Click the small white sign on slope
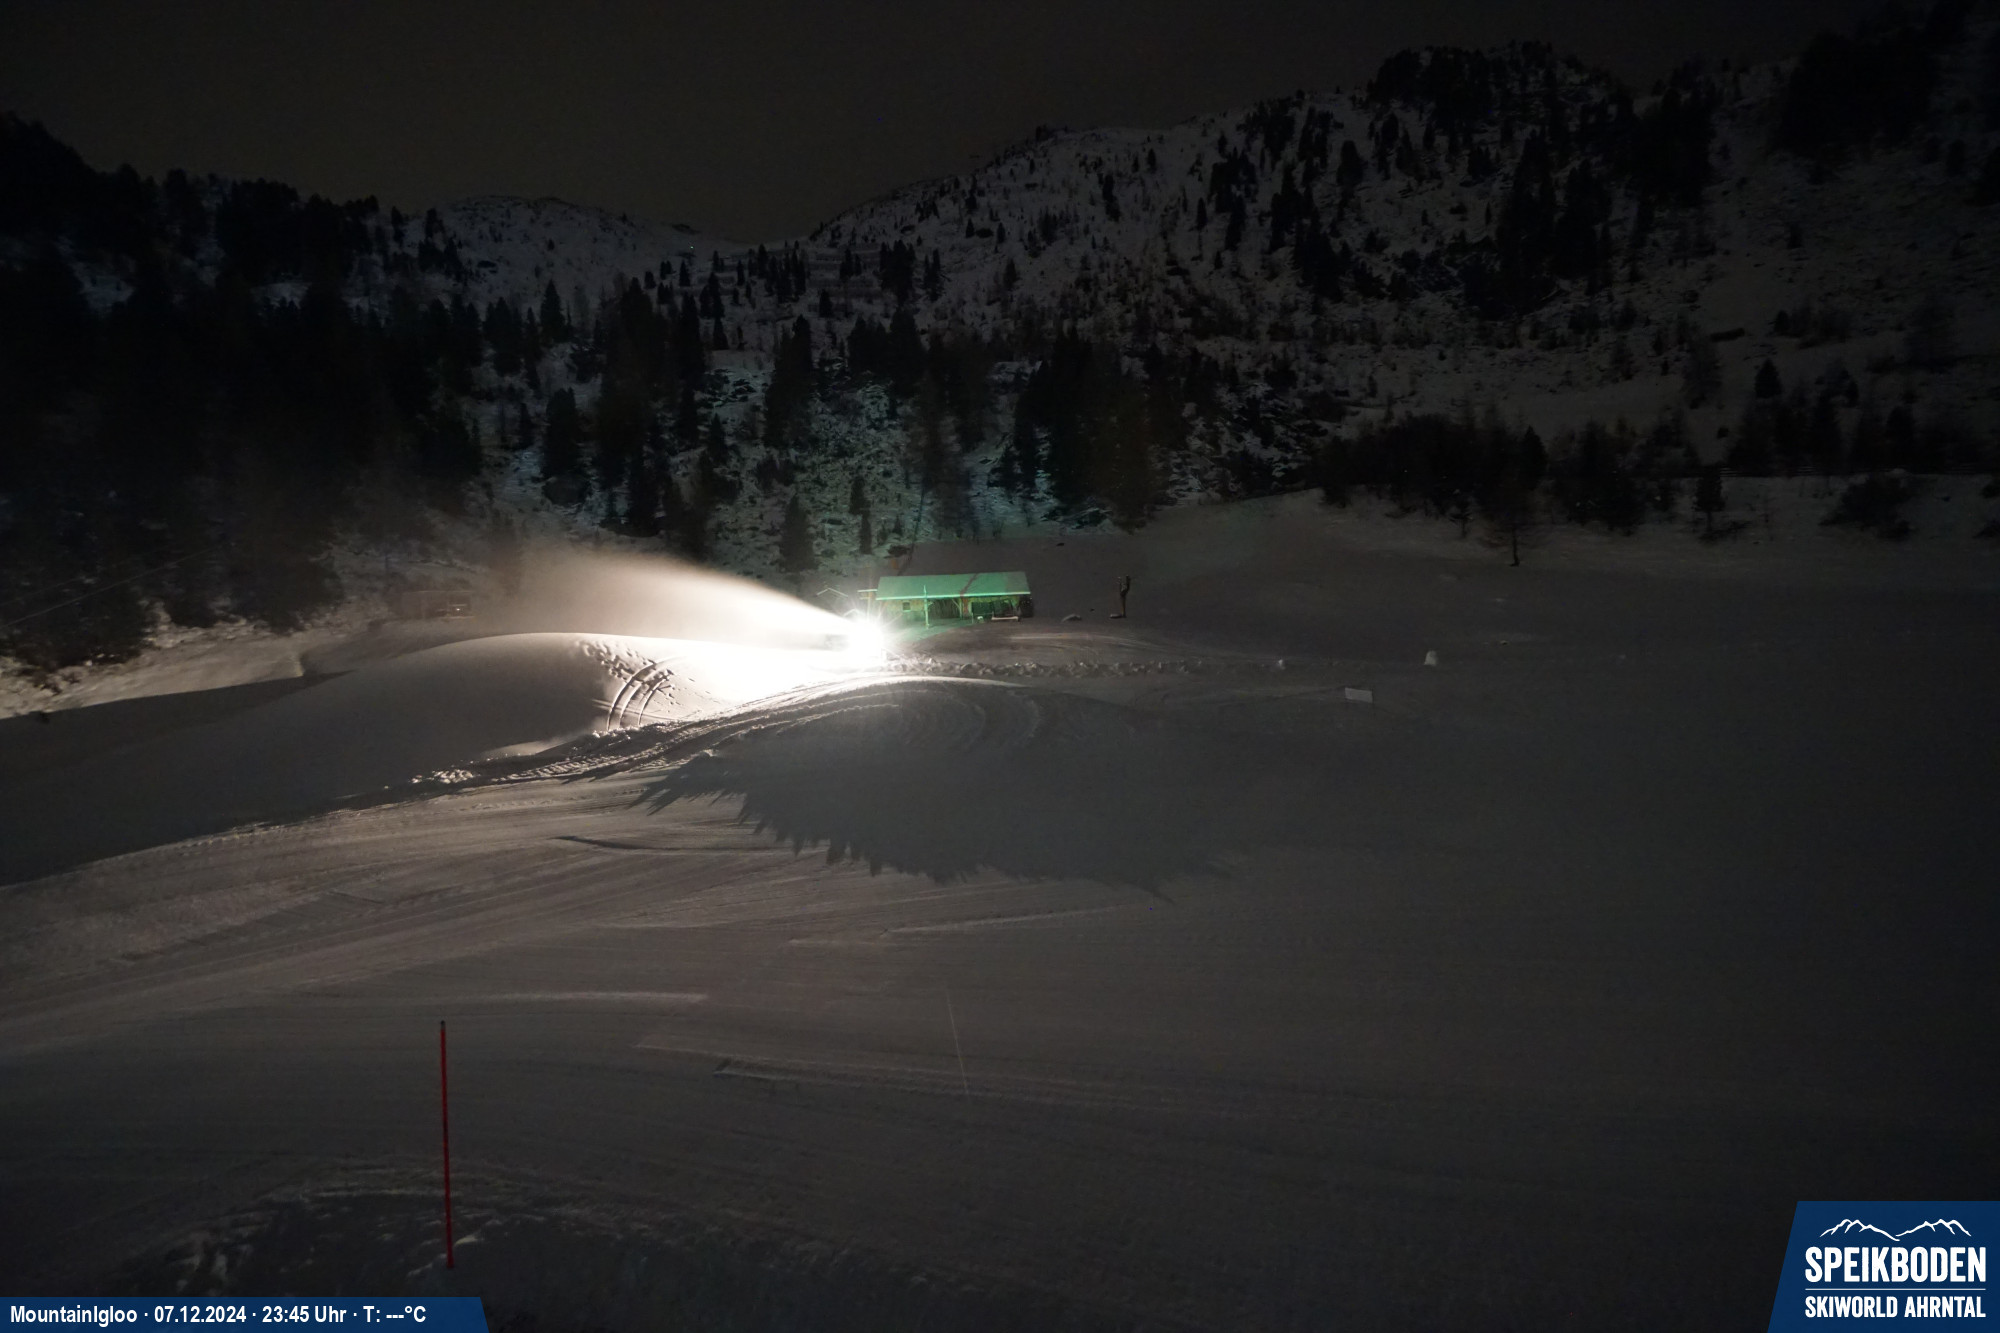 (x=1357, y=694)
